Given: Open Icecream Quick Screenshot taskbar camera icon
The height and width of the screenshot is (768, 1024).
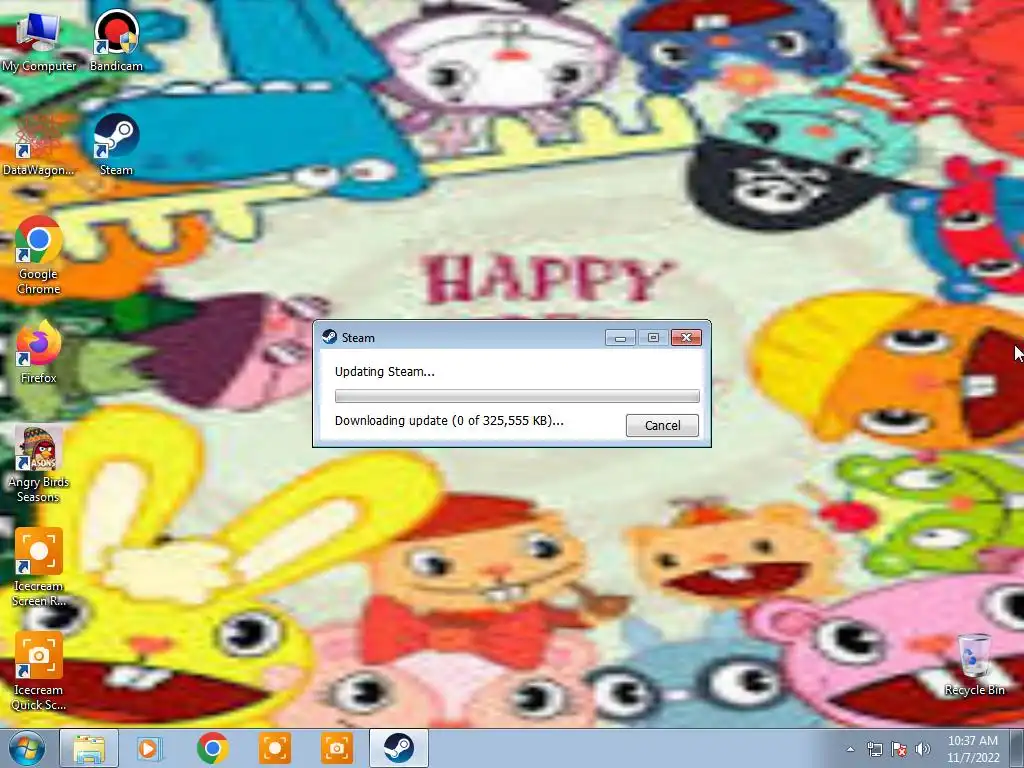Looking at the screenshot, I should point(337,748).
